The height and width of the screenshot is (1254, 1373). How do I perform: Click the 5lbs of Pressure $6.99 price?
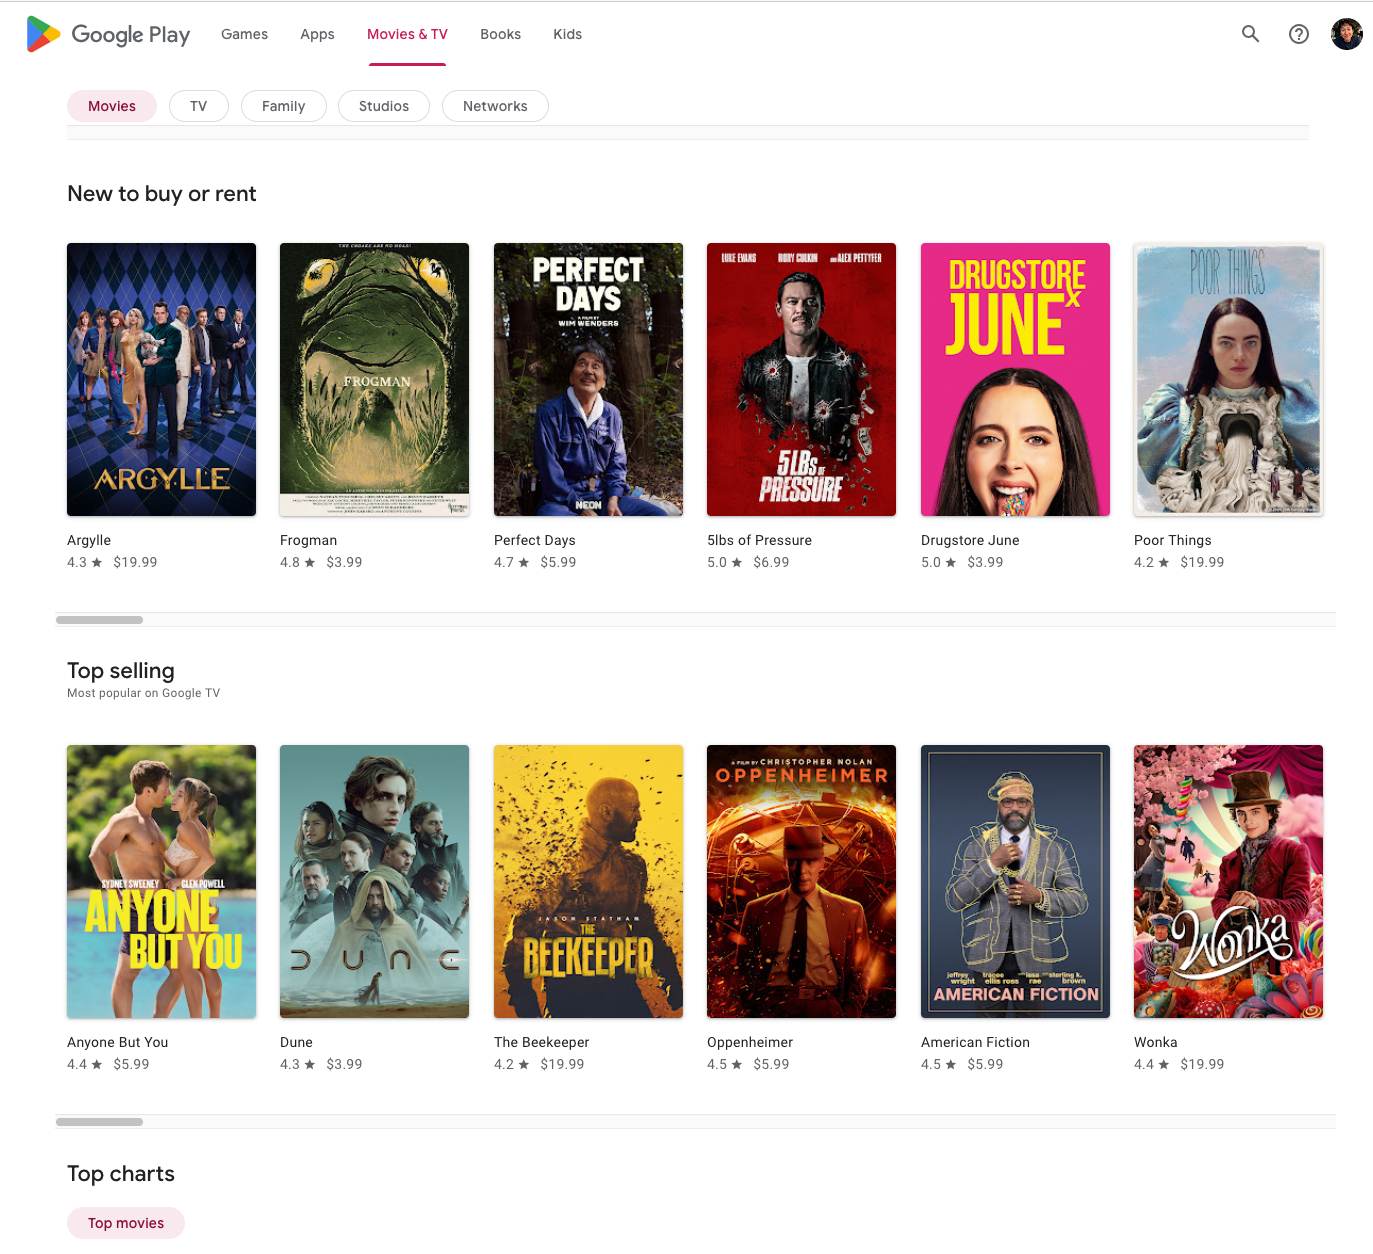pos(771,562)
